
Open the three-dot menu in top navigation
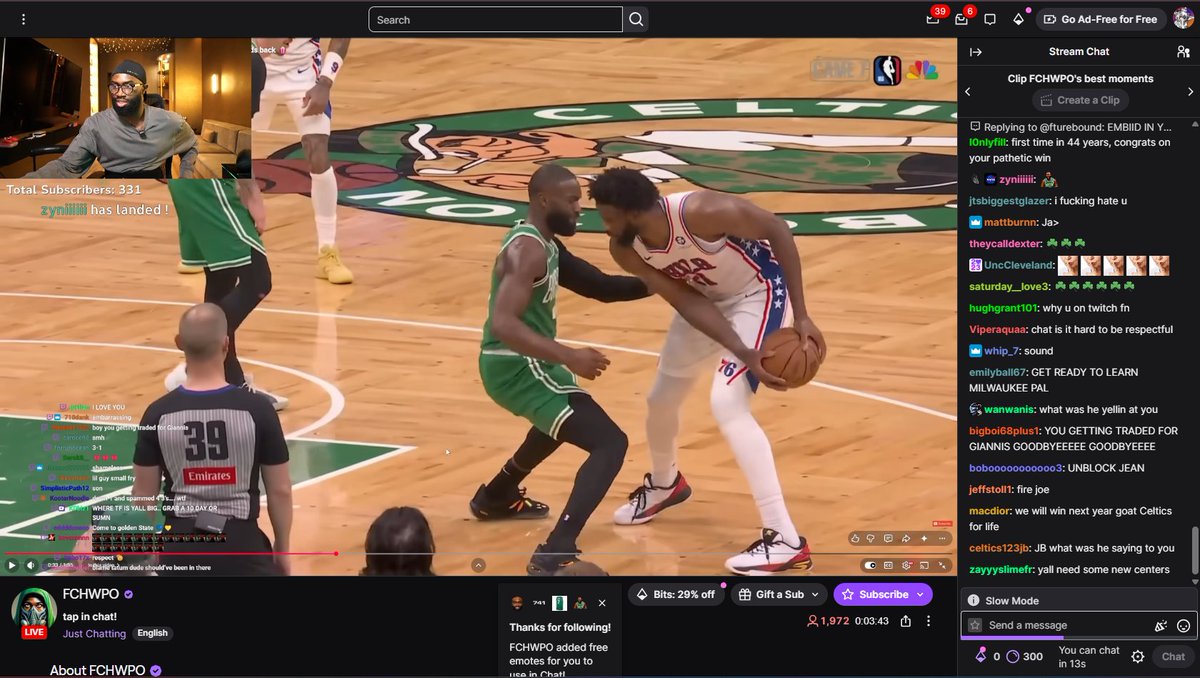(23, 19)
